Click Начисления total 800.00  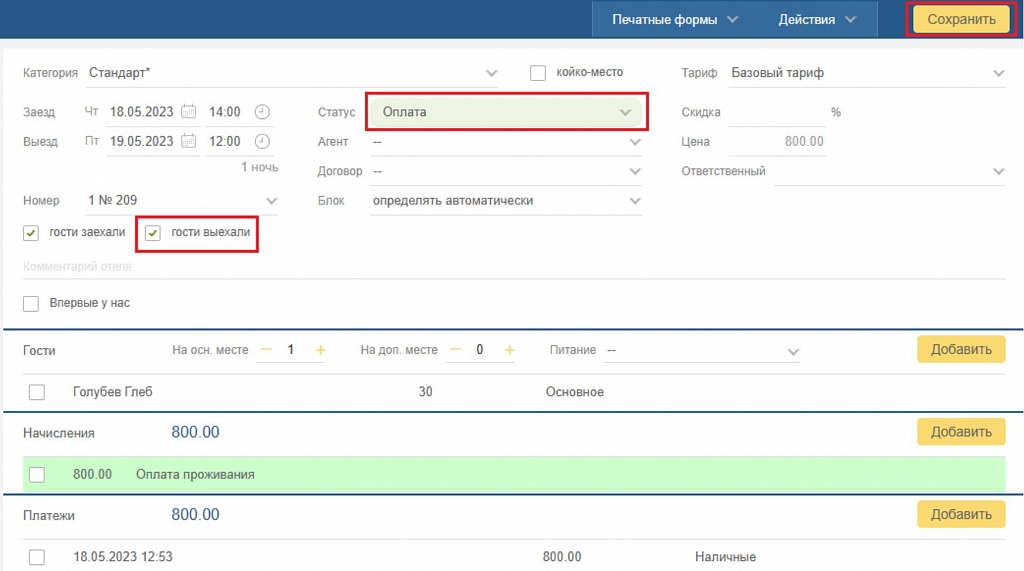[195, 432]
